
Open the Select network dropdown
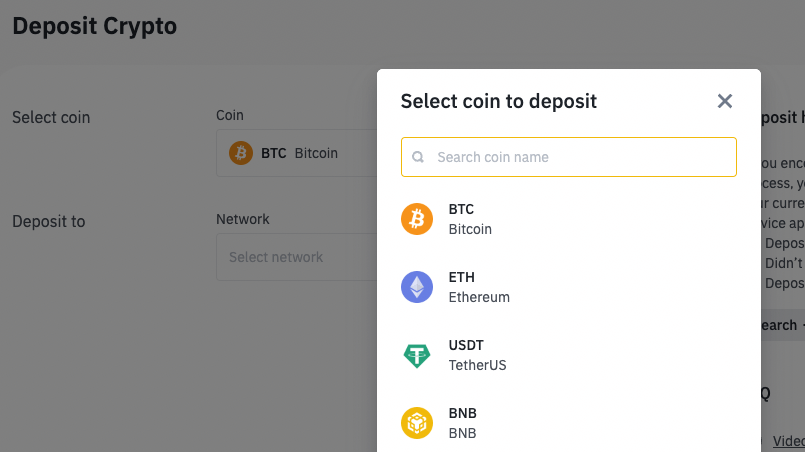pyautogui.click(x=297, y=257)
